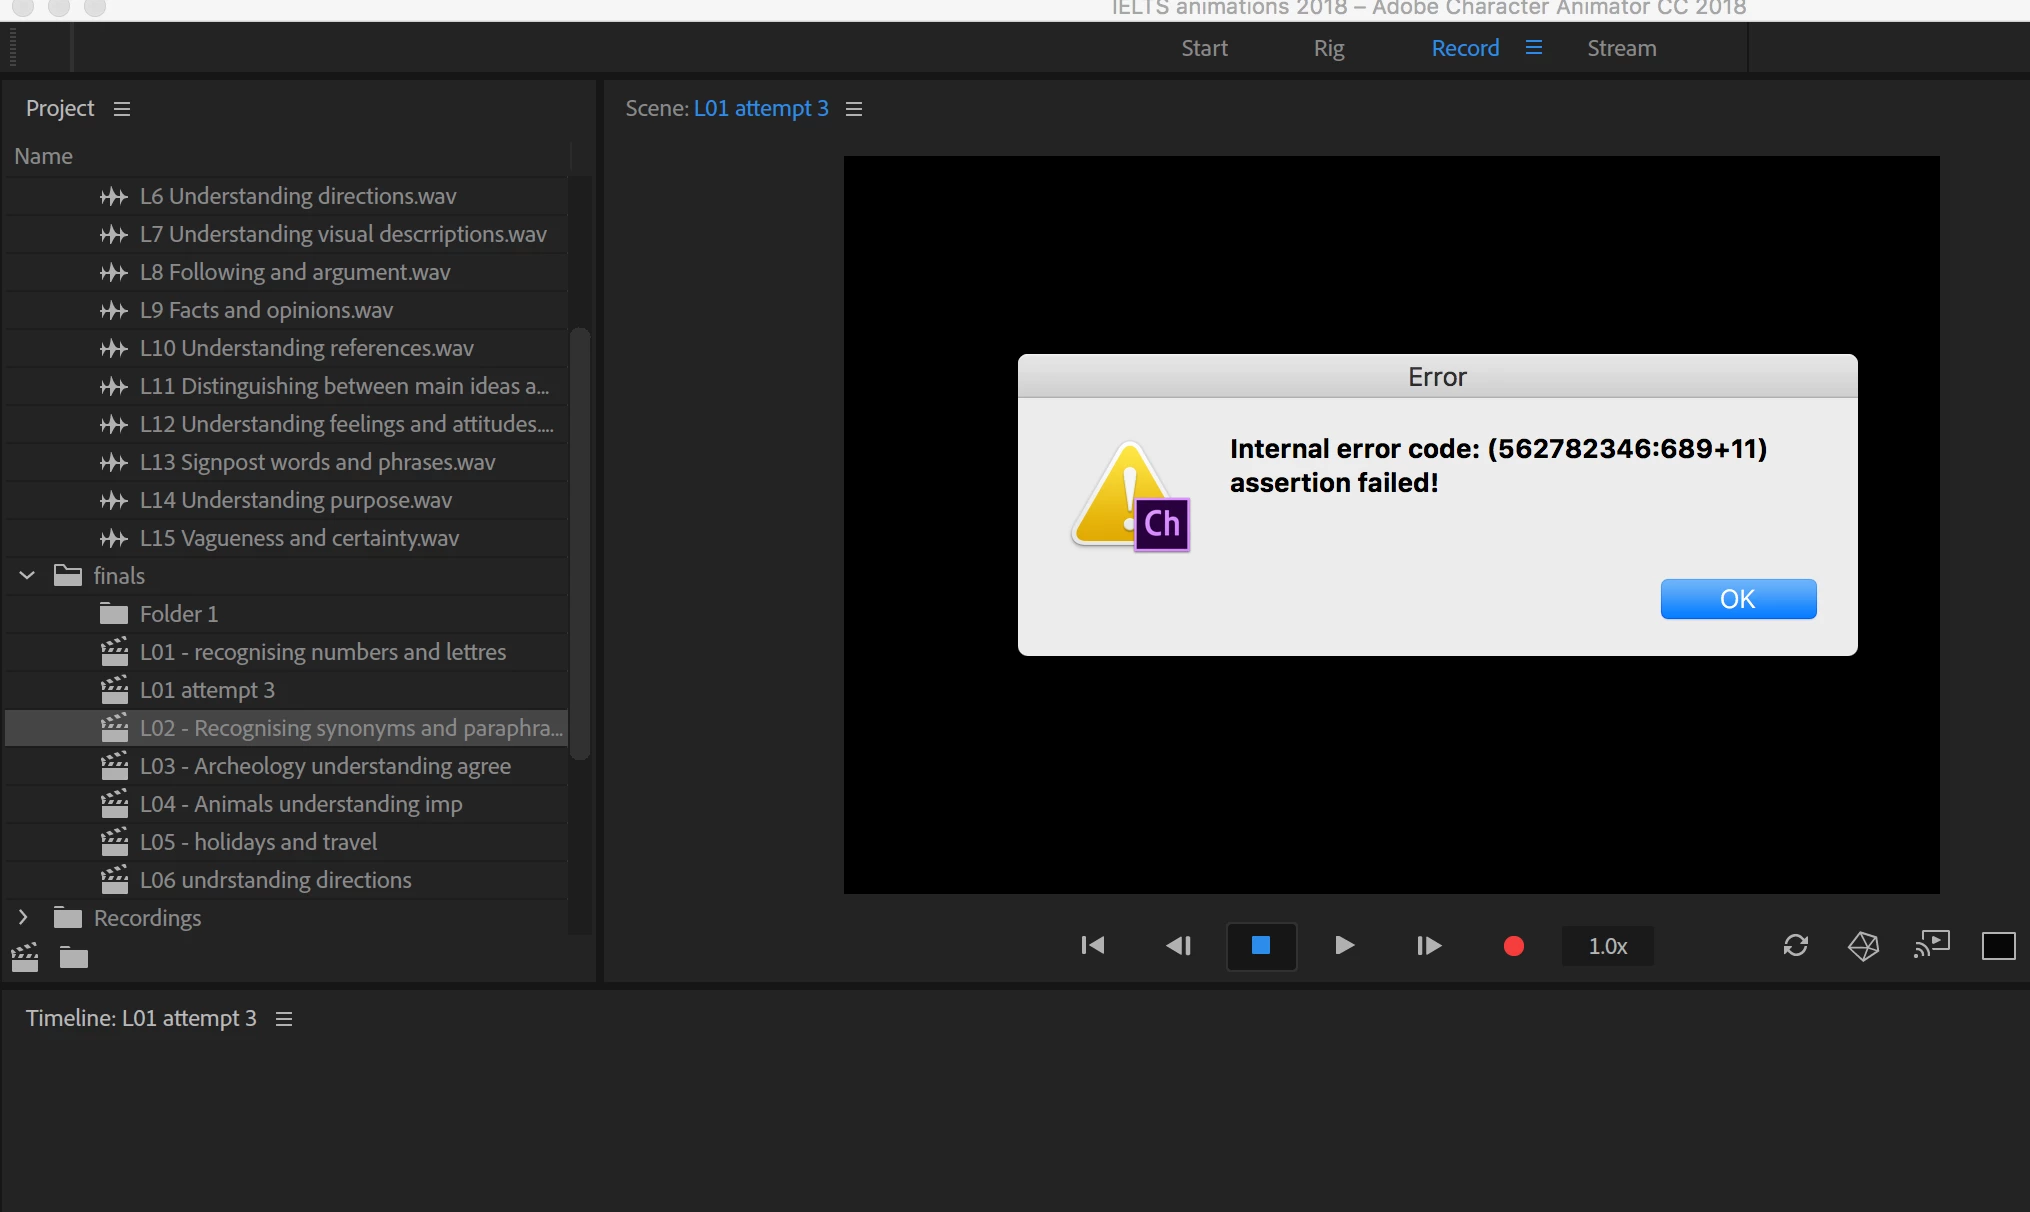Switch to the Start workspace tab

(1204, 48)
